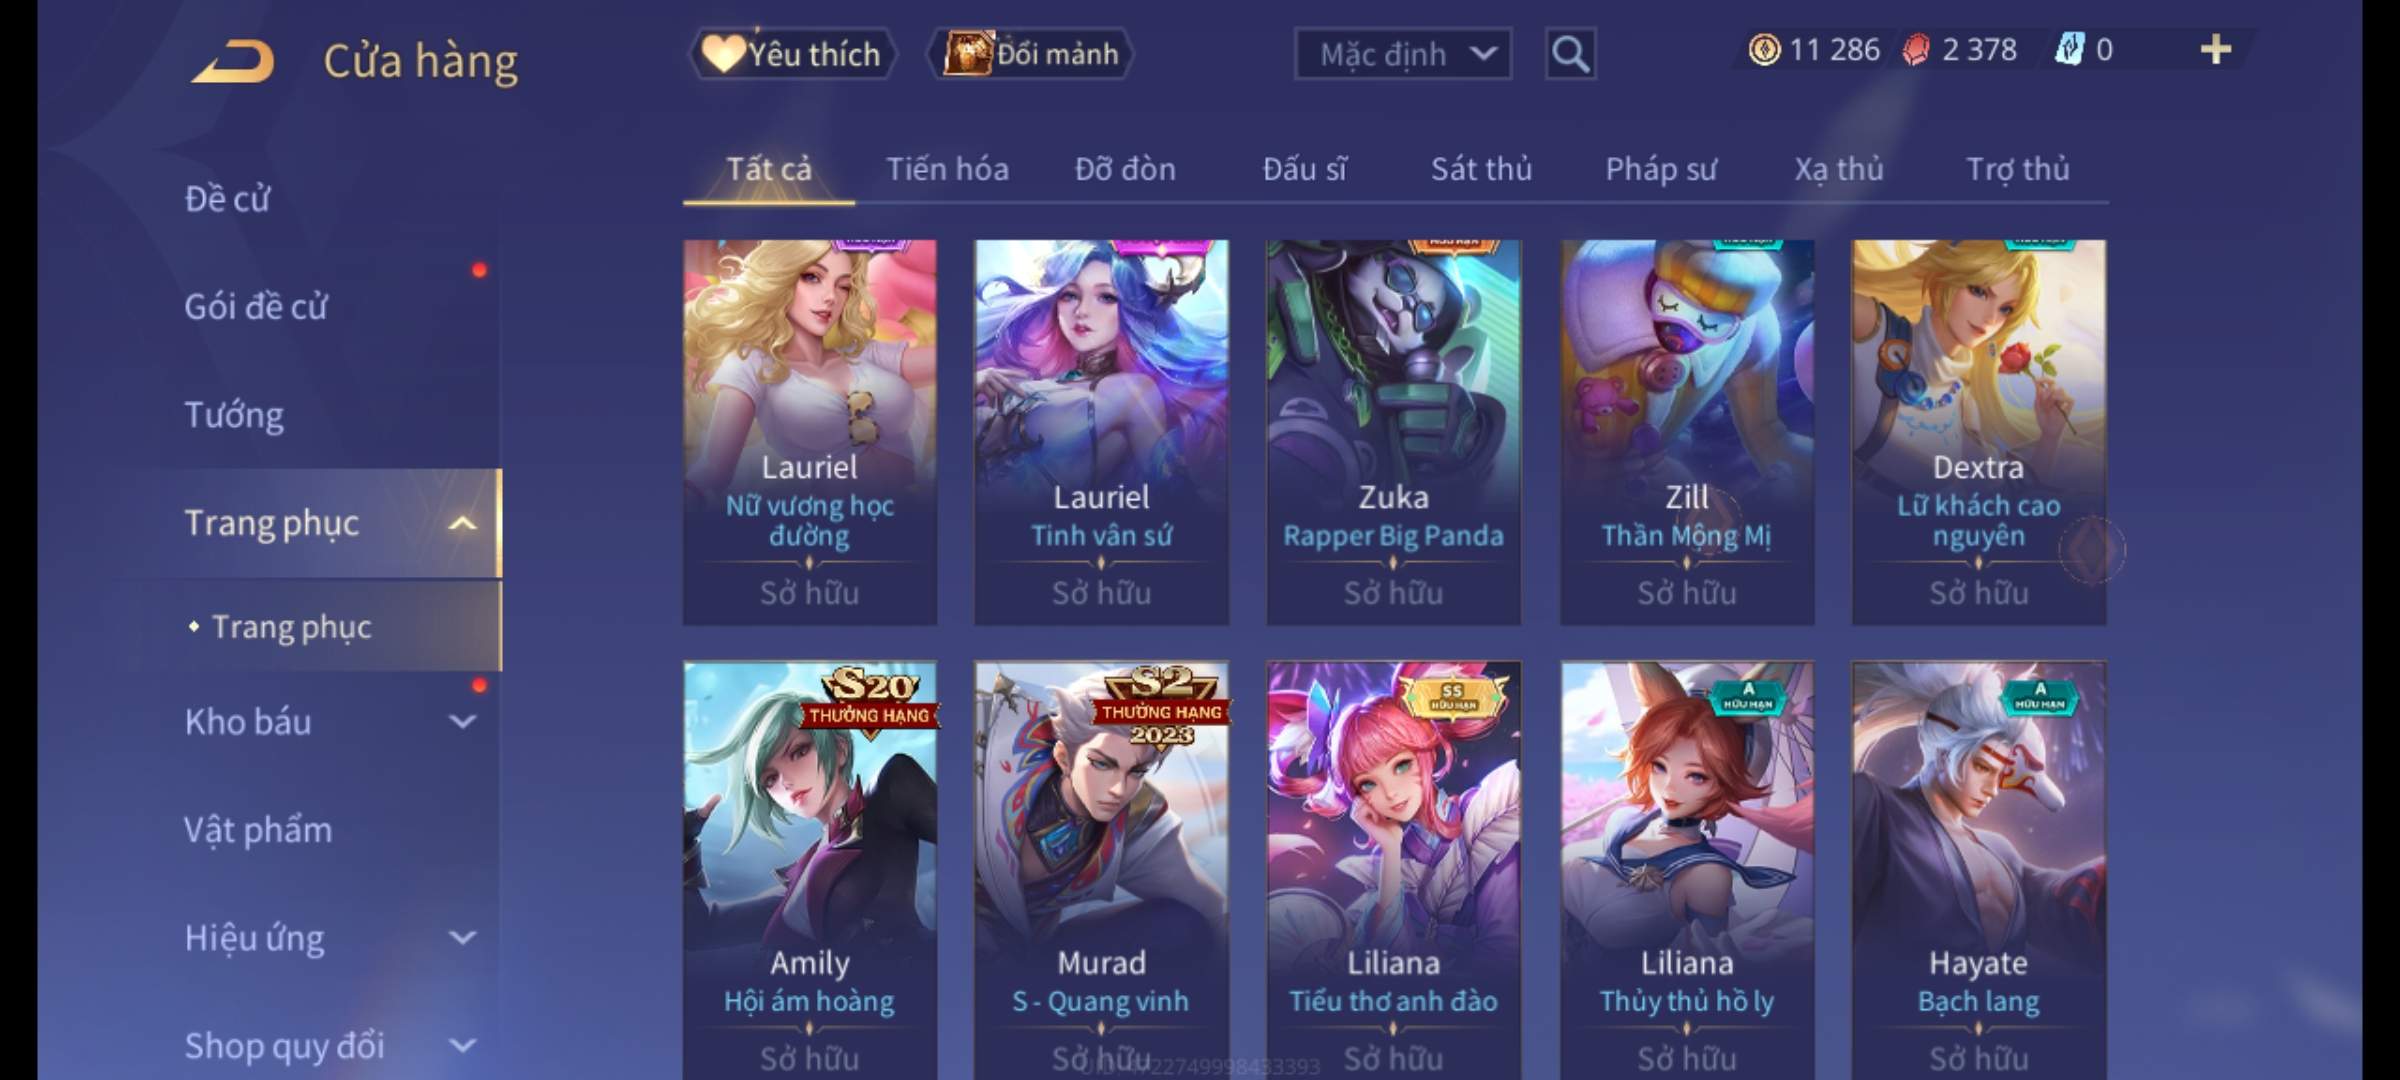Select the Hayate Bạch lang skin card
The width and height of the screenshot is (2400, 1080).
pyautogui.click(x=1978, y=870)
